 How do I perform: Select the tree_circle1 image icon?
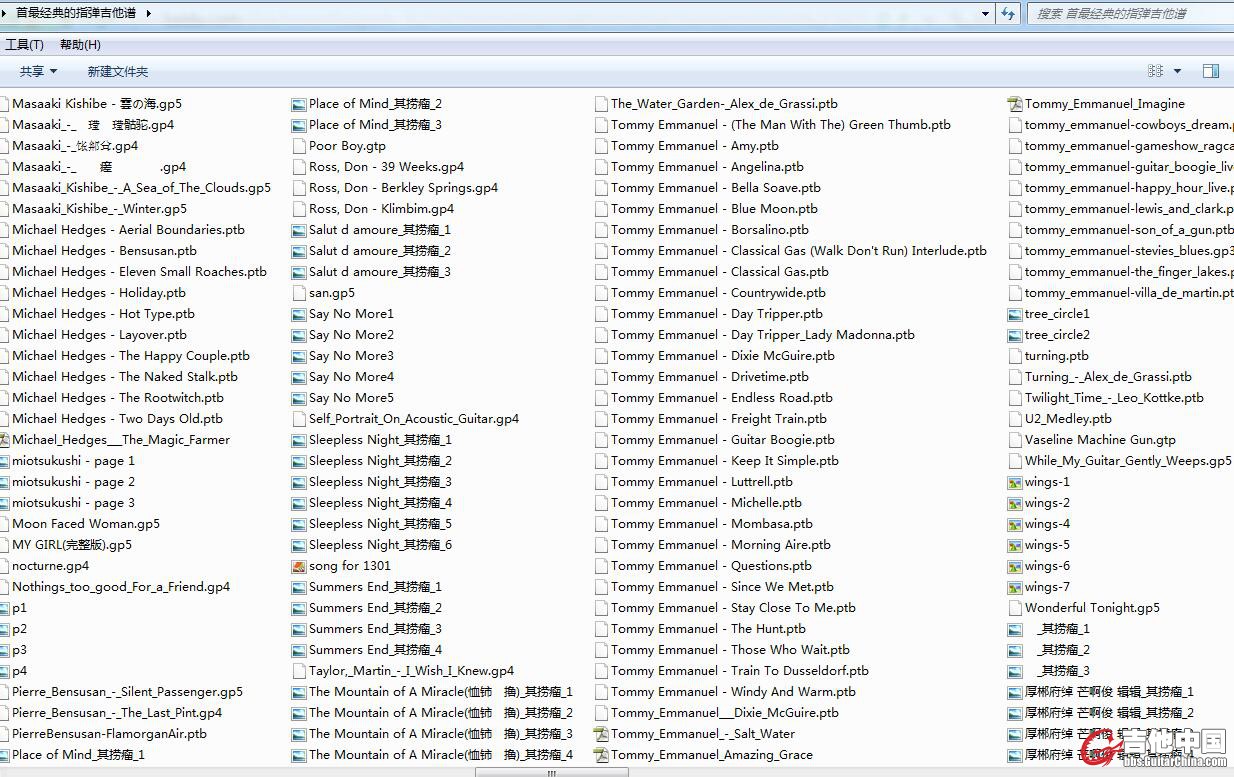tap(1014, 314)
